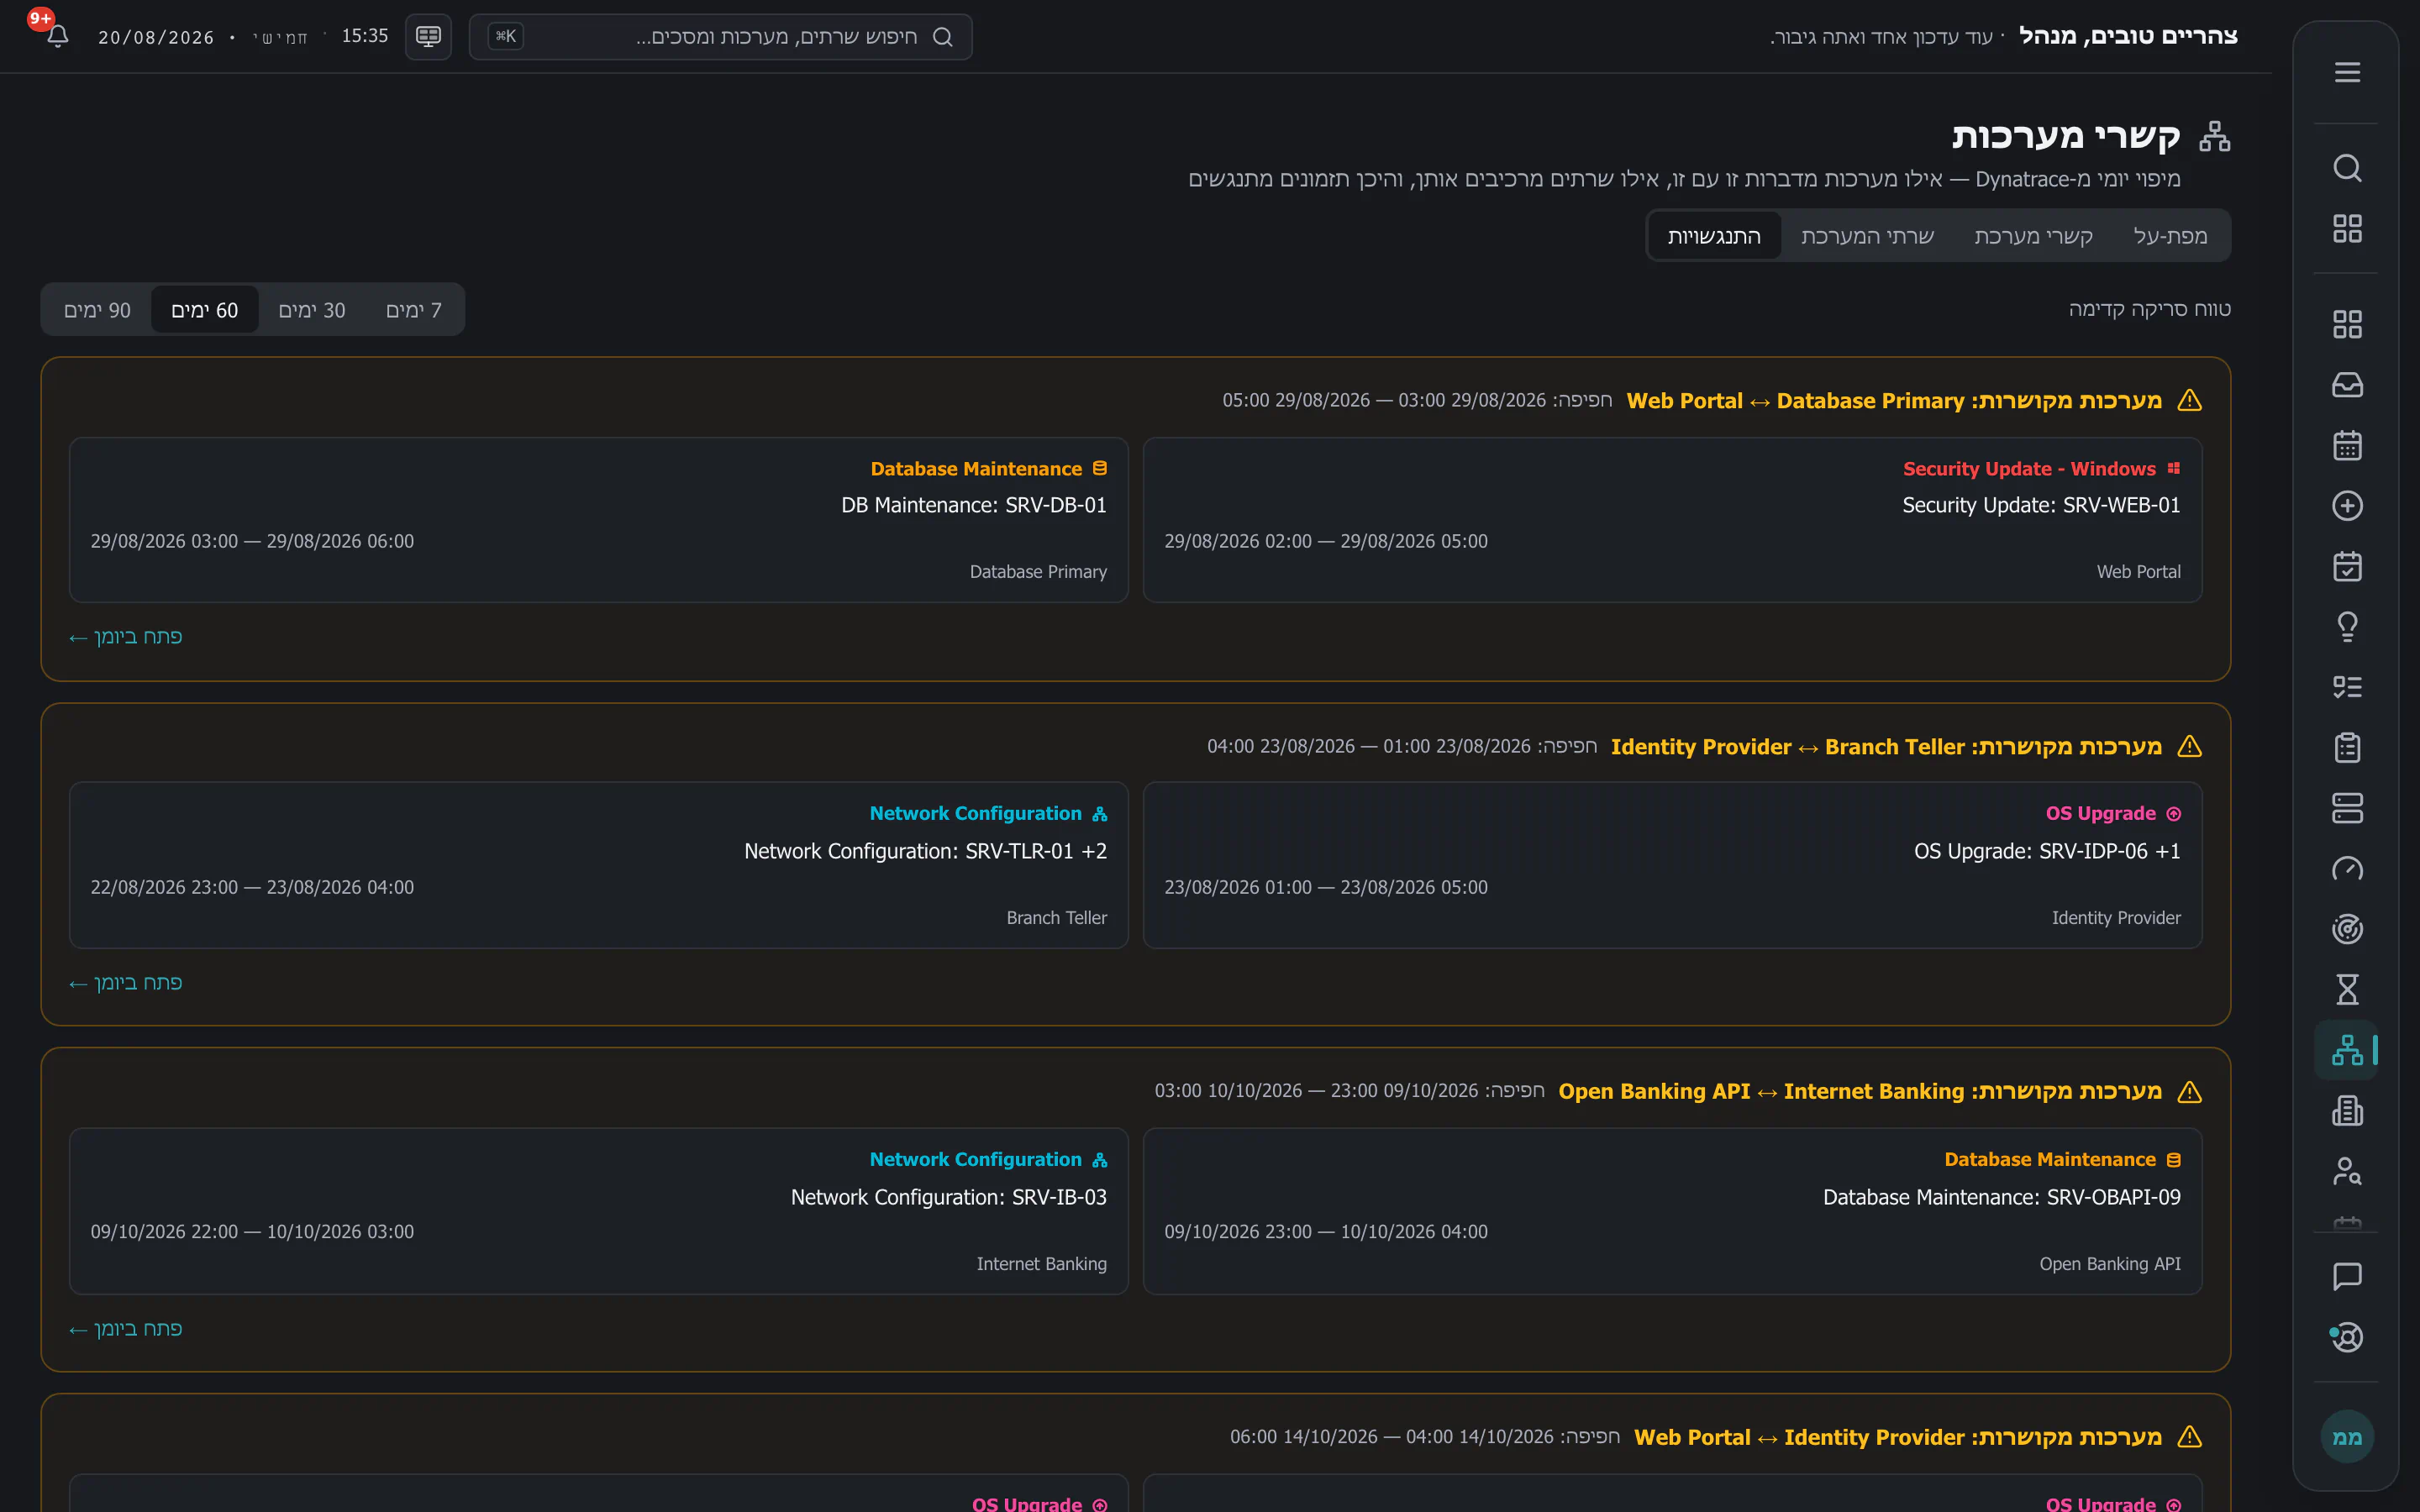The image size is (2420, 1512).
Task: Open calendar link in Open Banking API ↔ Internet Banking card
Action: (126, 1329)
